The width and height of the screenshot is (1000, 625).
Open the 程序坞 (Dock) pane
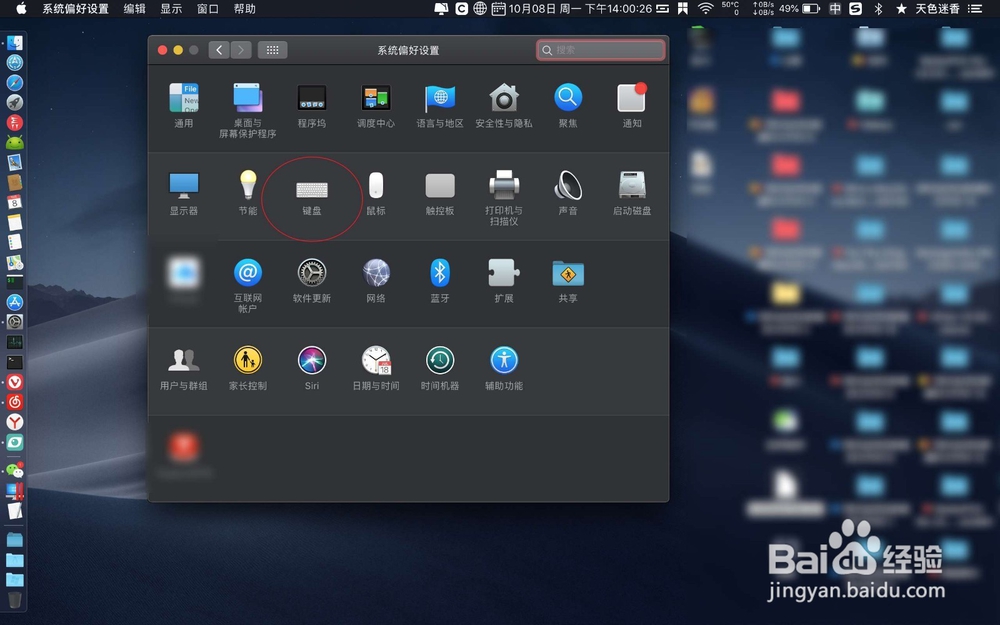(312, 105)
